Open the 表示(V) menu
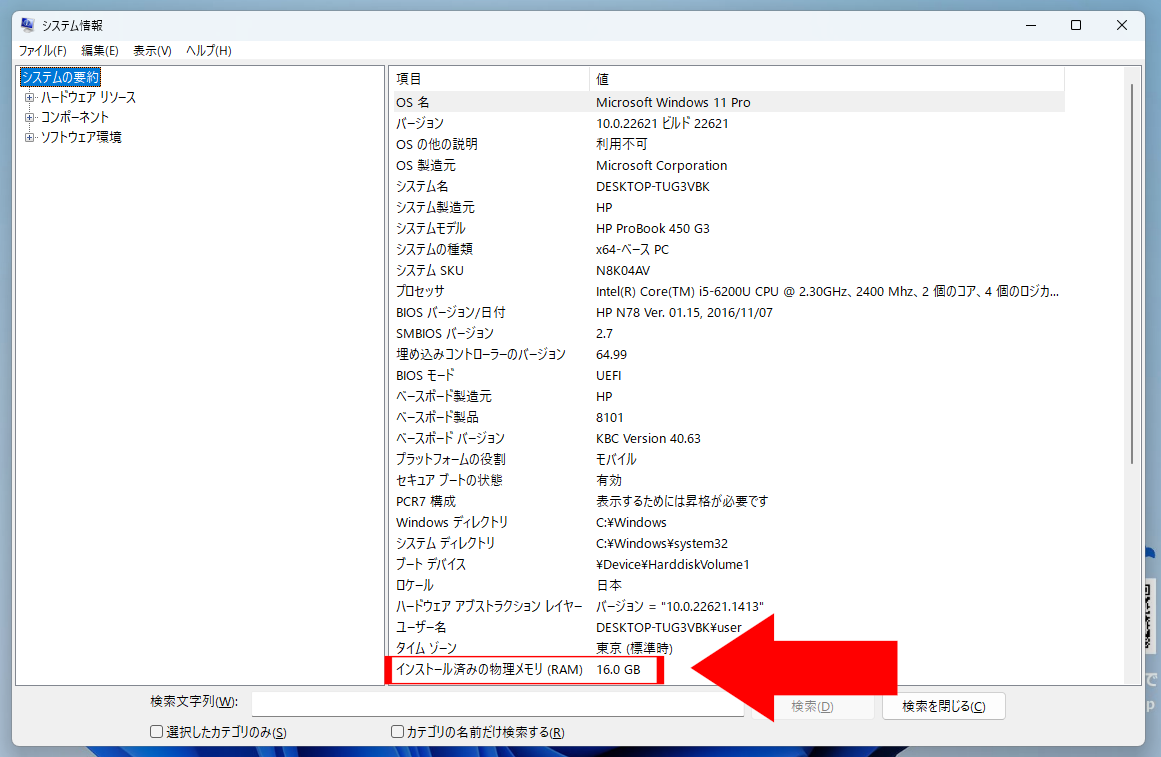 tap(152, 51)
